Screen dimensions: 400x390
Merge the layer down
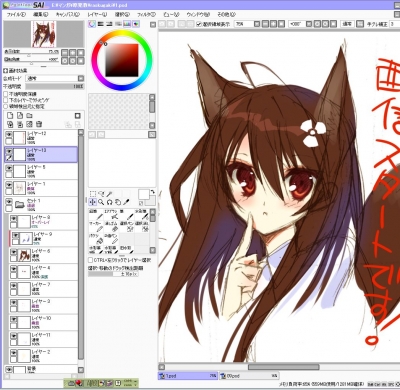coord(20,124)
